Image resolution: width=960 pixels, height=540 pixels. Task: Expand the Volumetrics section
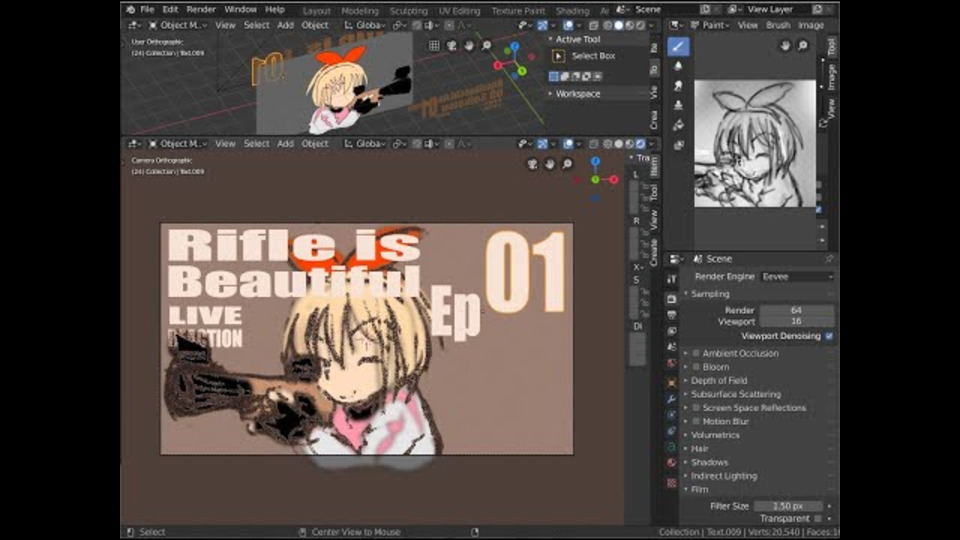(x=715, y=435)
